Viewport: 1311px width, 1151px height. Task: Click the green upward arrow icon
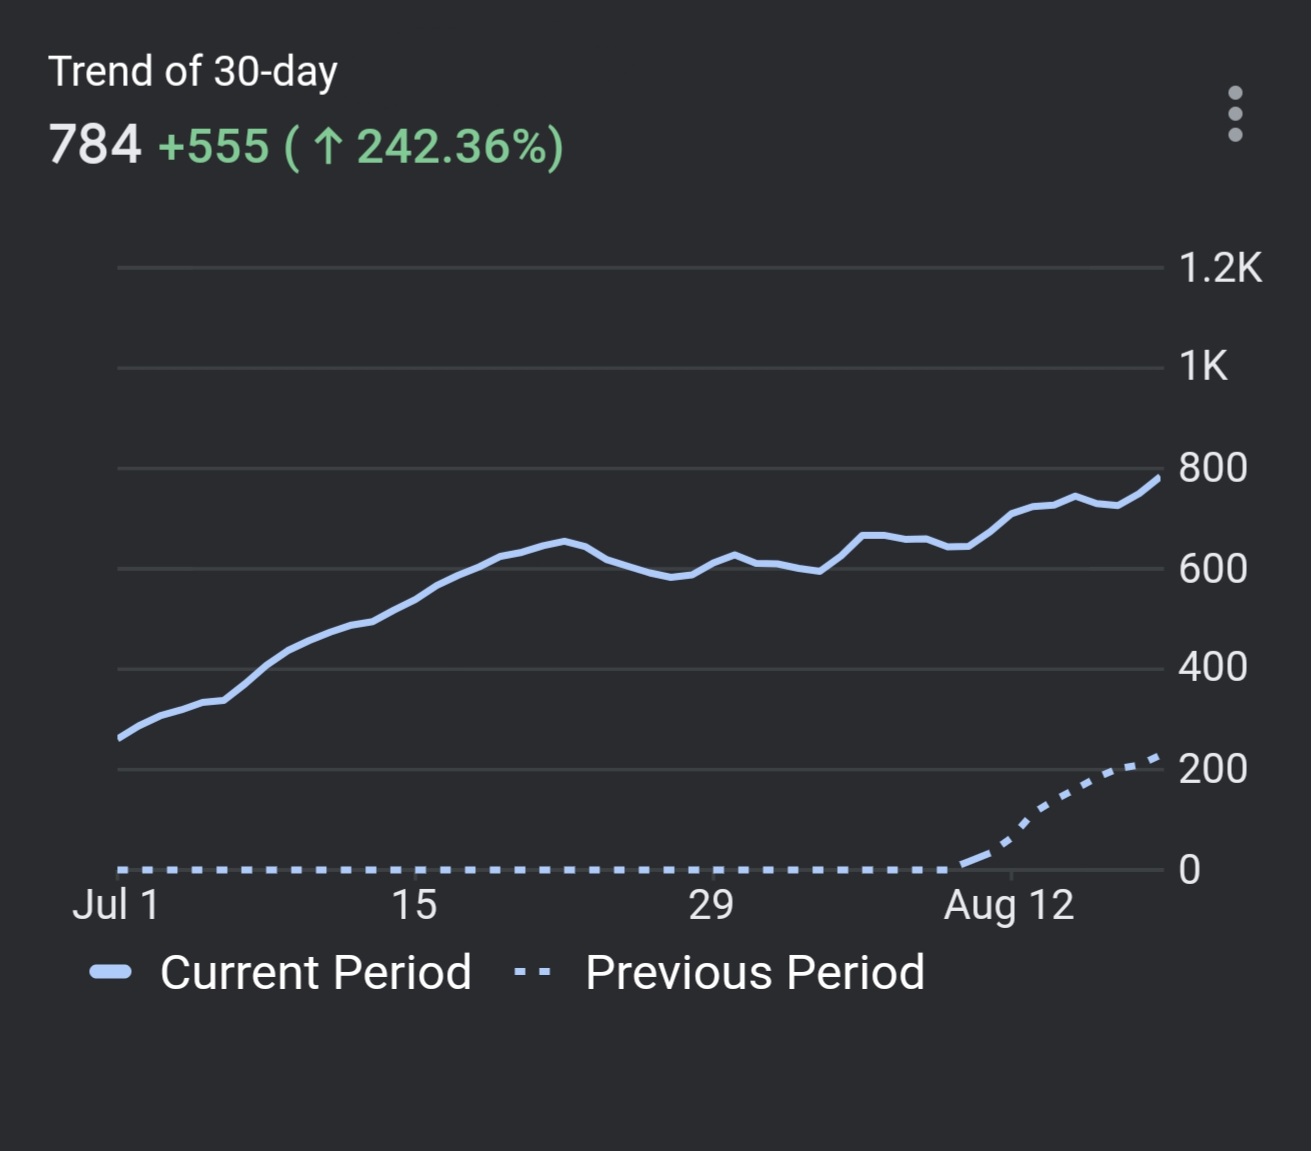327,146
